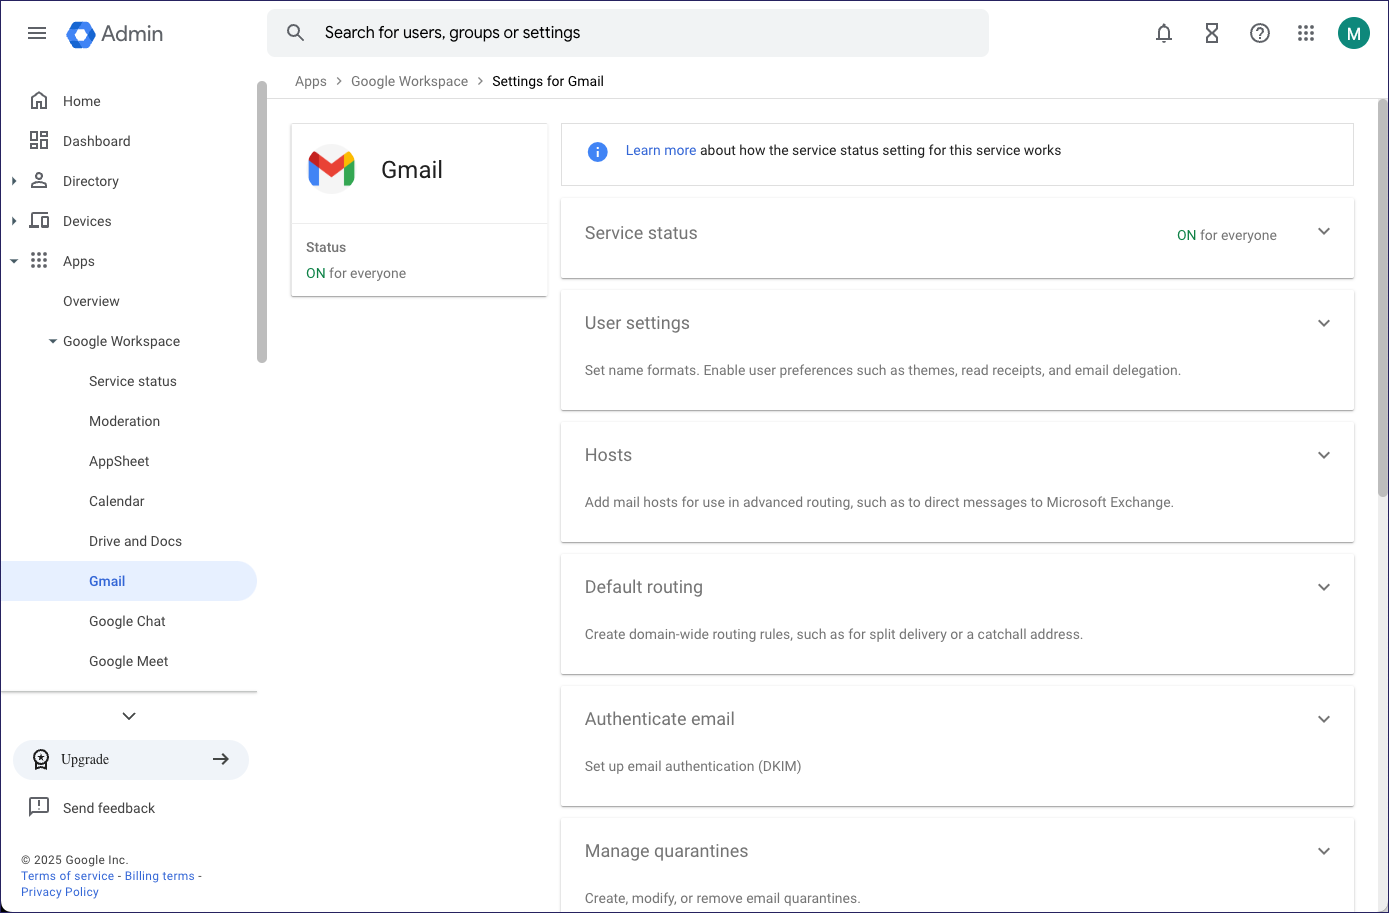Go to Dashboard in the sidebar
The image size is (1389, 913).
pos(96,141)
